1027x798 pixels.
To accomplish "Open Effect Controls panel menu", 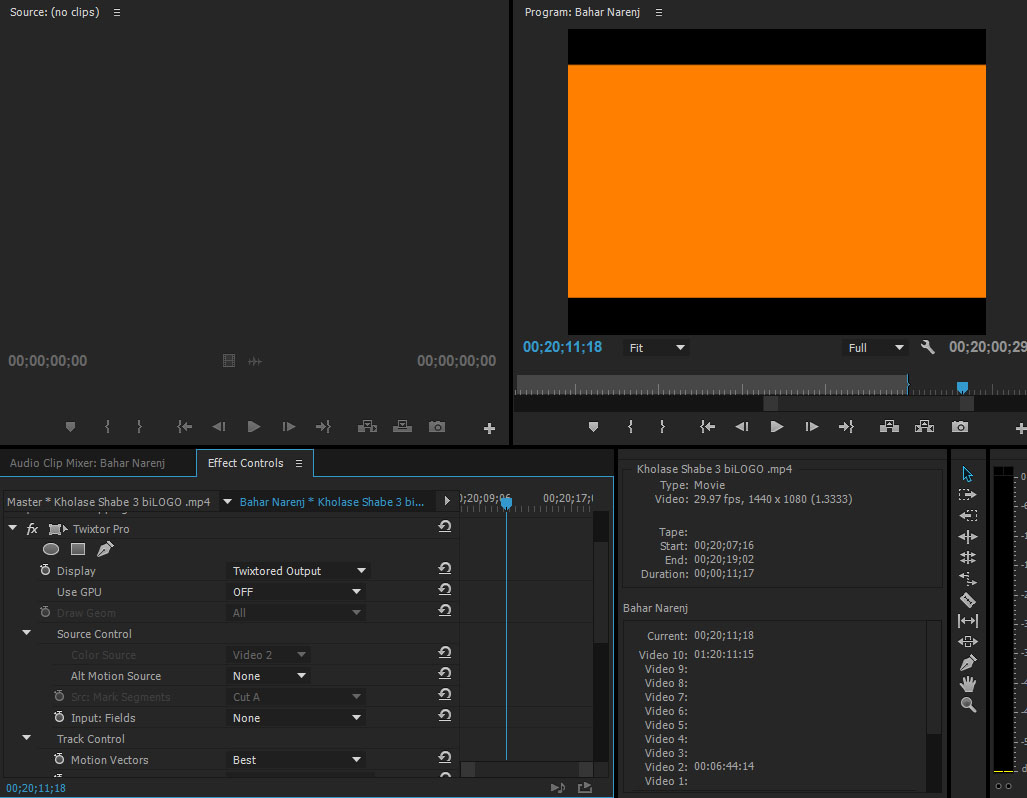I will point(299,463).
